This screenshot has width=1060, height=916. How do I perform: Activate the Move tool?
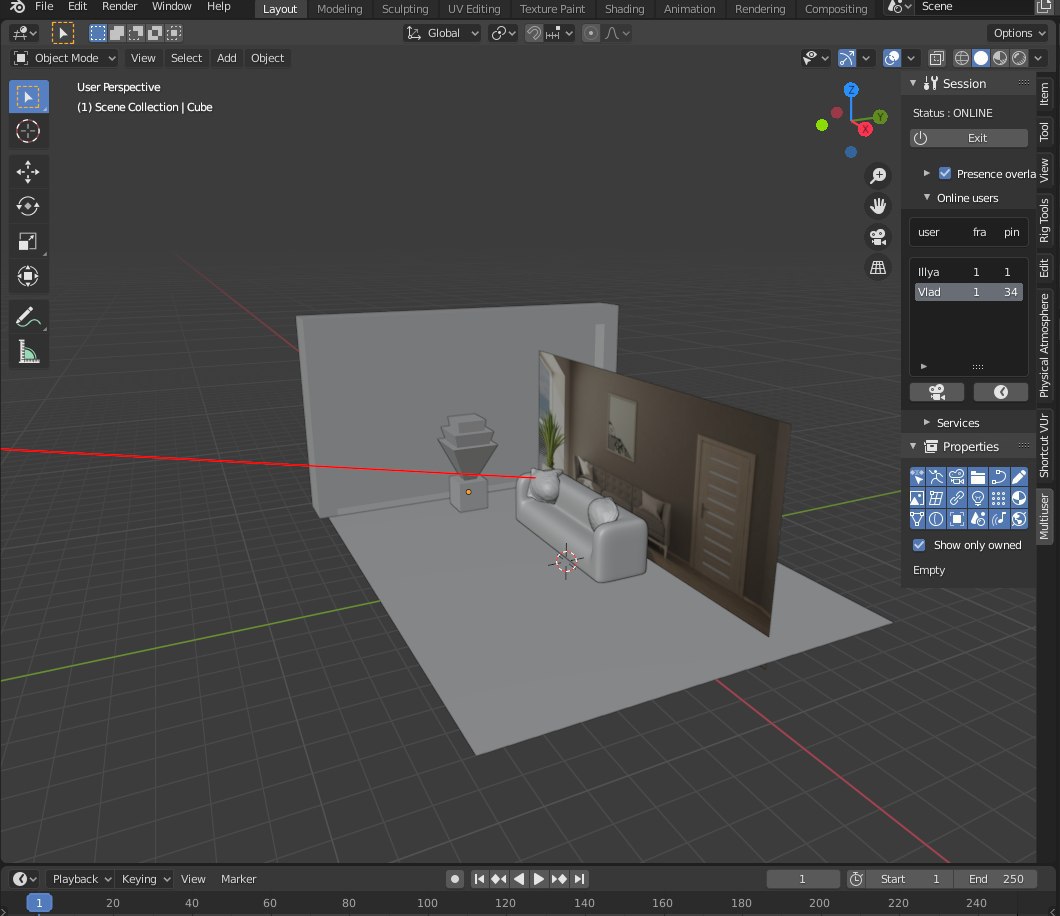point(28,172)
